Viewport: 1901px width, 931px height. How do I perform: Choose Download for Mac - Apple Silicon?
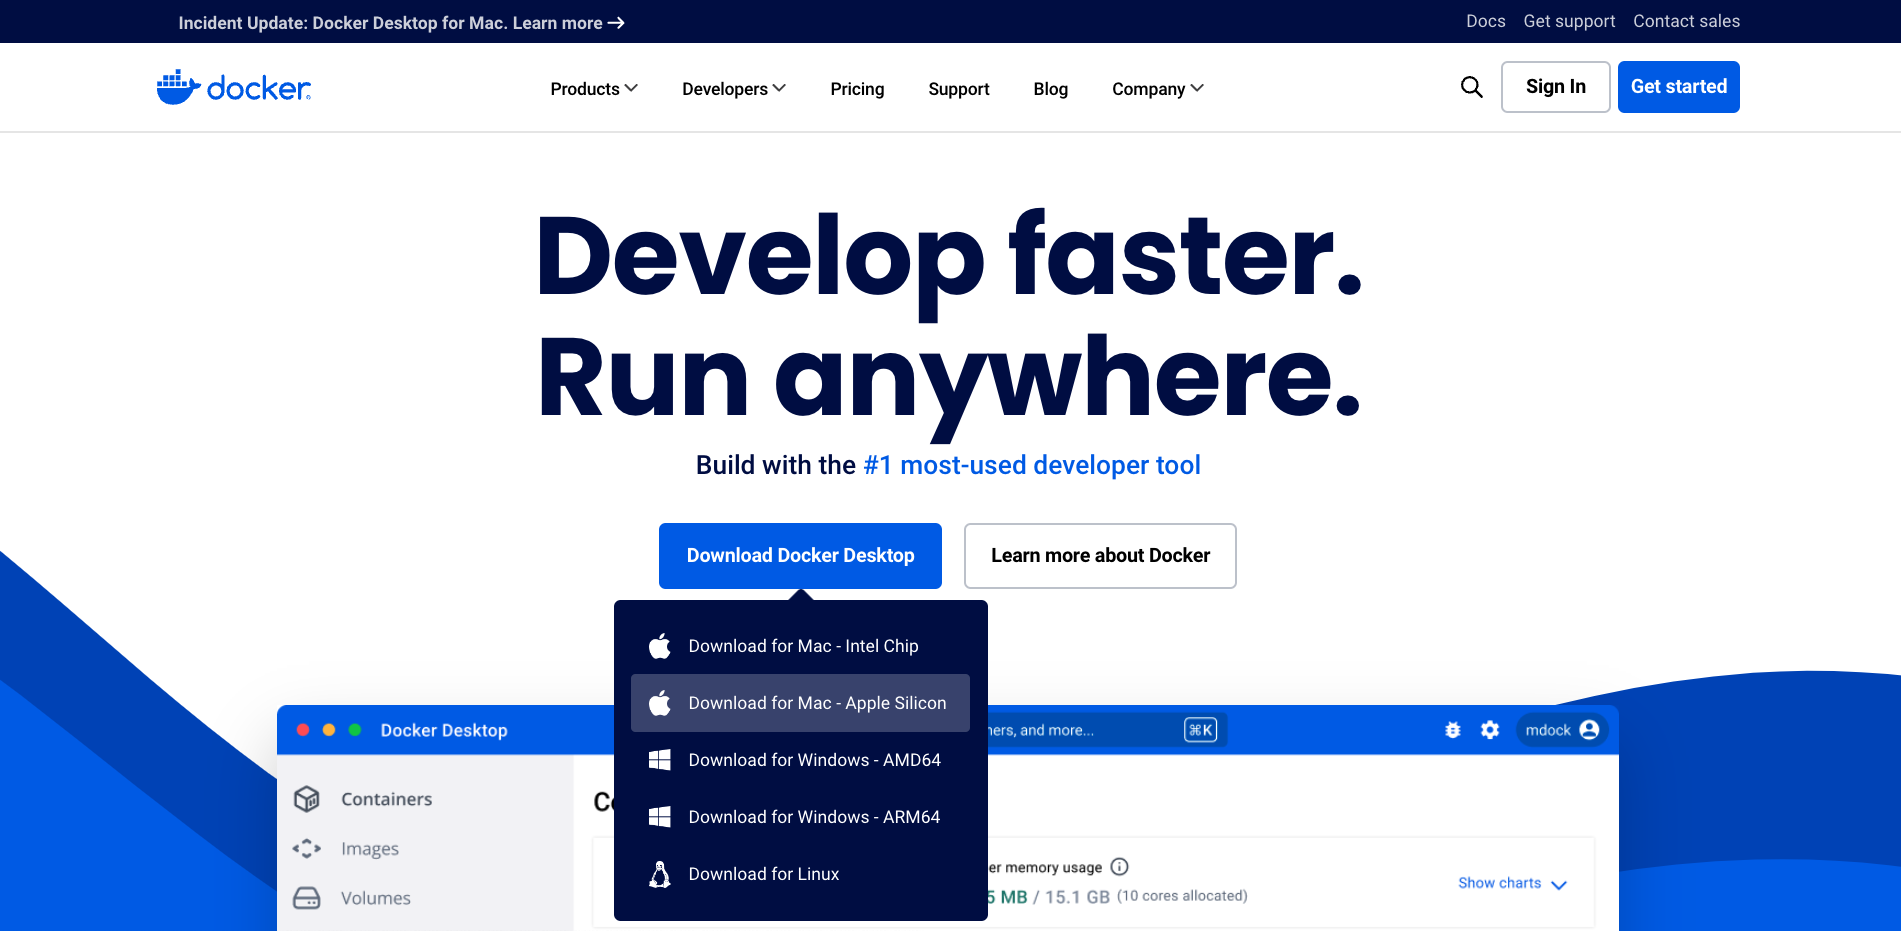coord(800,703)
